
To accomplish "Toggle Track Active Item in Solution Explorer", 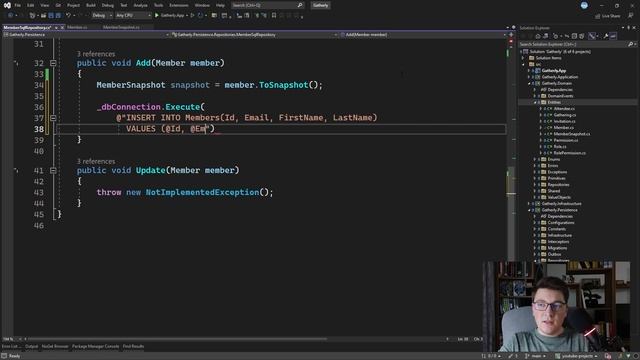I will pyautogui.click(x=592, y=36).
